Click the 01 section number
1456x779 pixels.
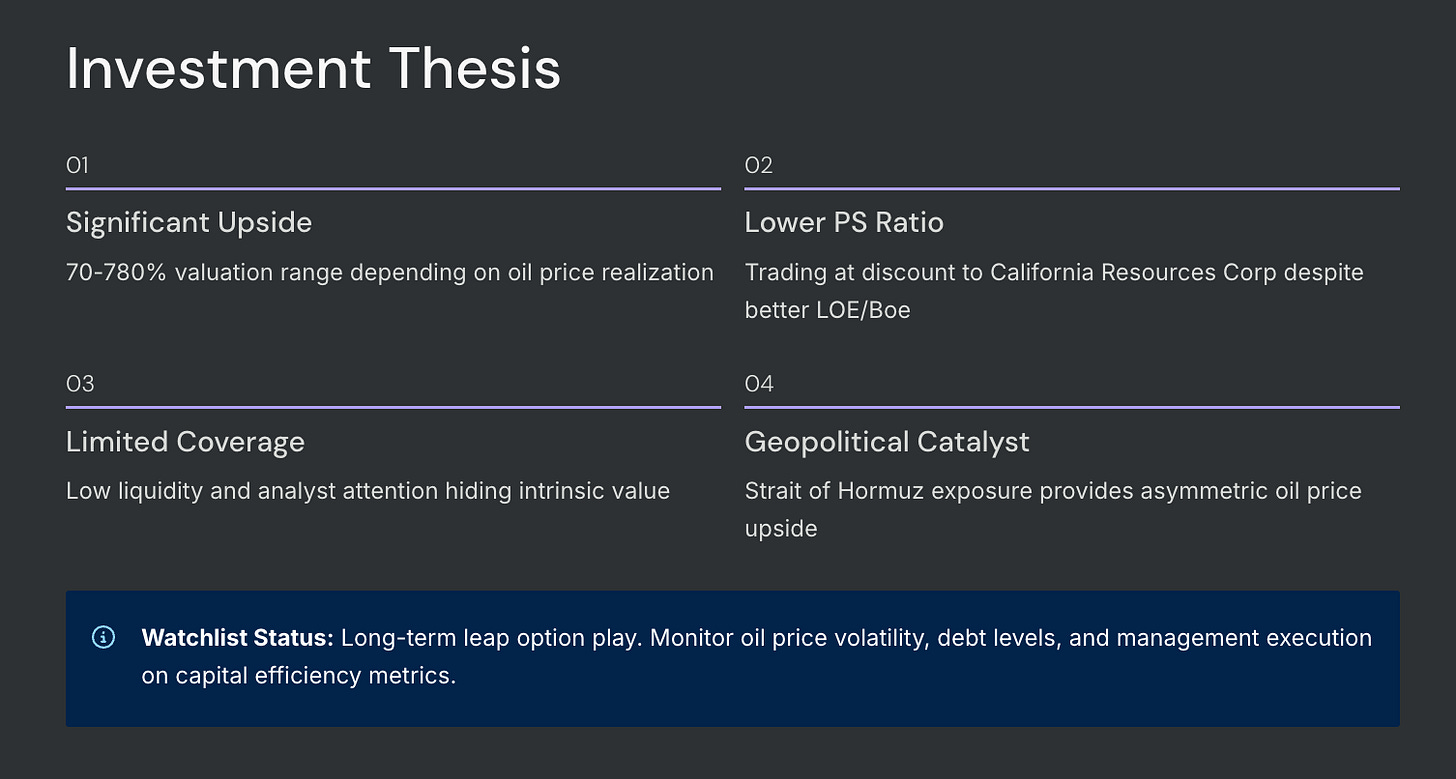pos(77,165)
